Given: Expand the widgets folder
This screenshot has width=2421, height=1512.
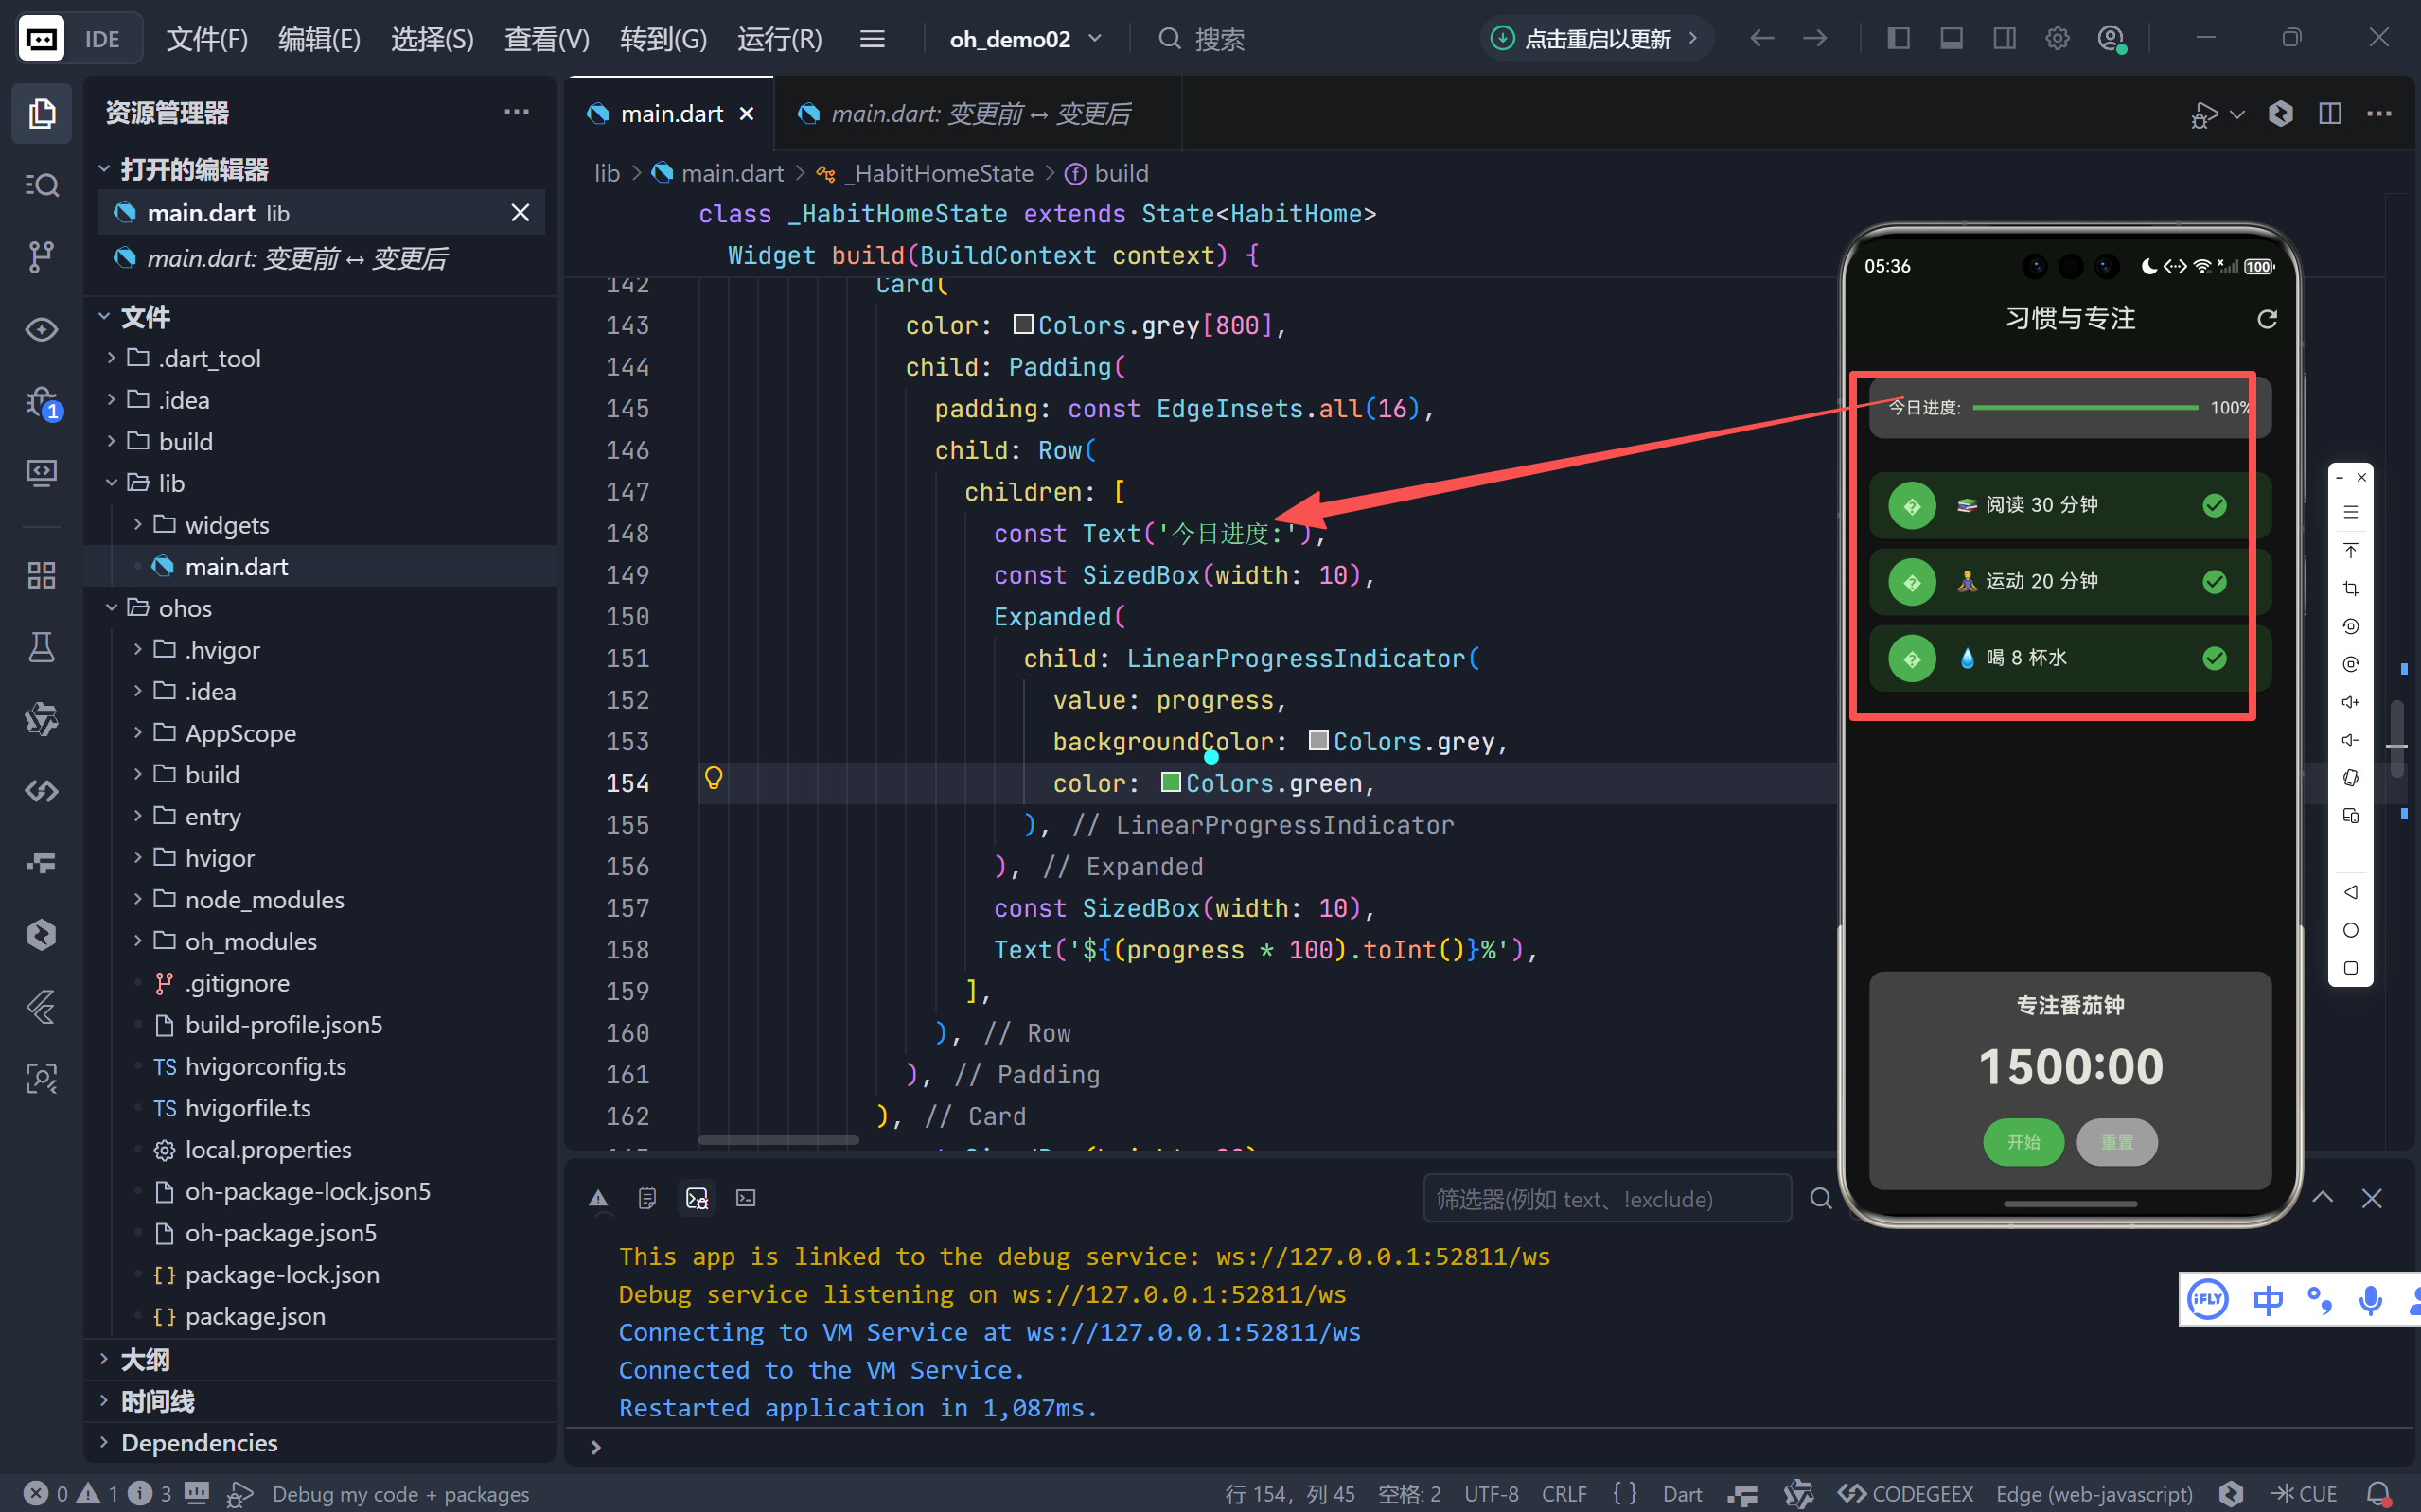Looking at the screenshot, I should coord(226,525).
